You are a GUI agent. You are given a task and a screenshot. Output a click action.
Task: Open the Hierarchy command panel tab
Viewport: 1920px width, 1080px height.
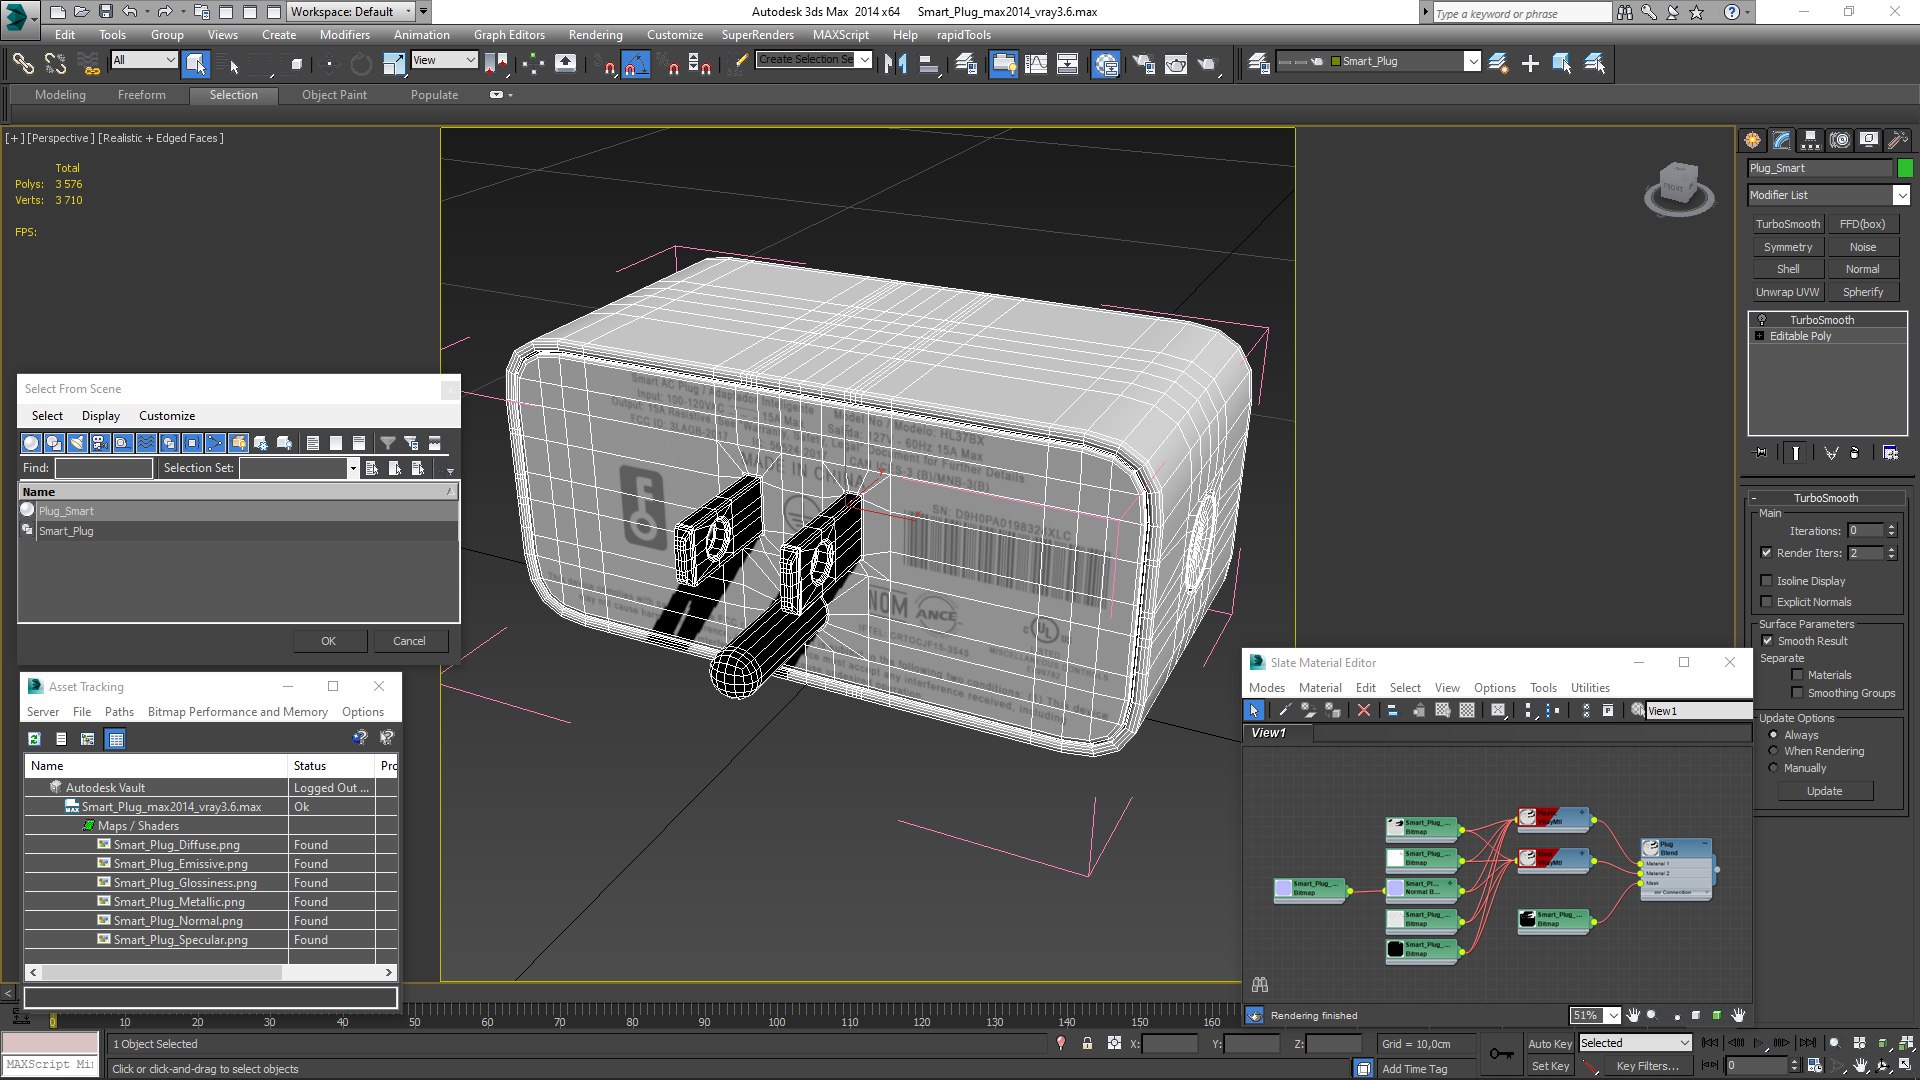point(1810,141)
